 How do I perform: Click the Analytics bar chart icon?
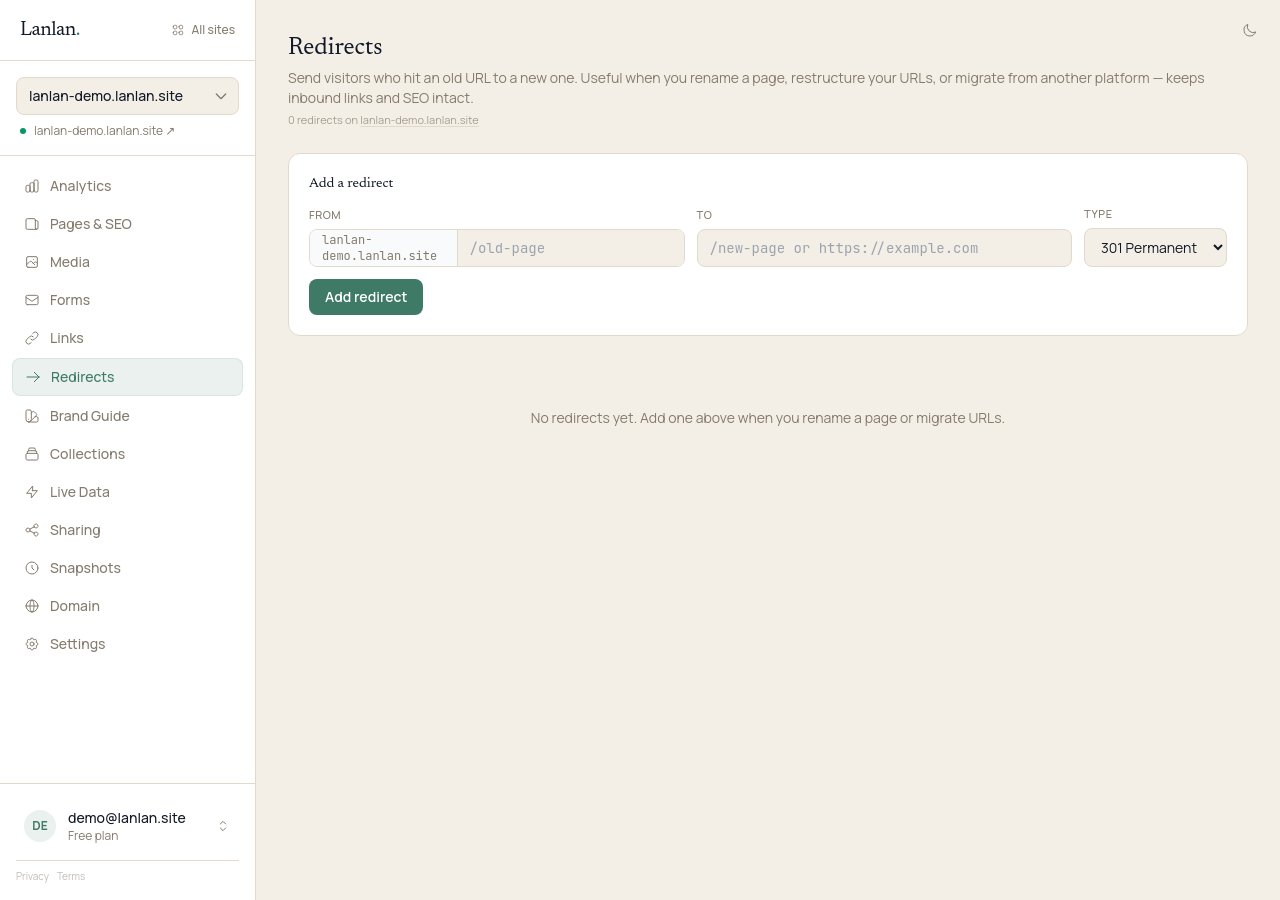32,186
